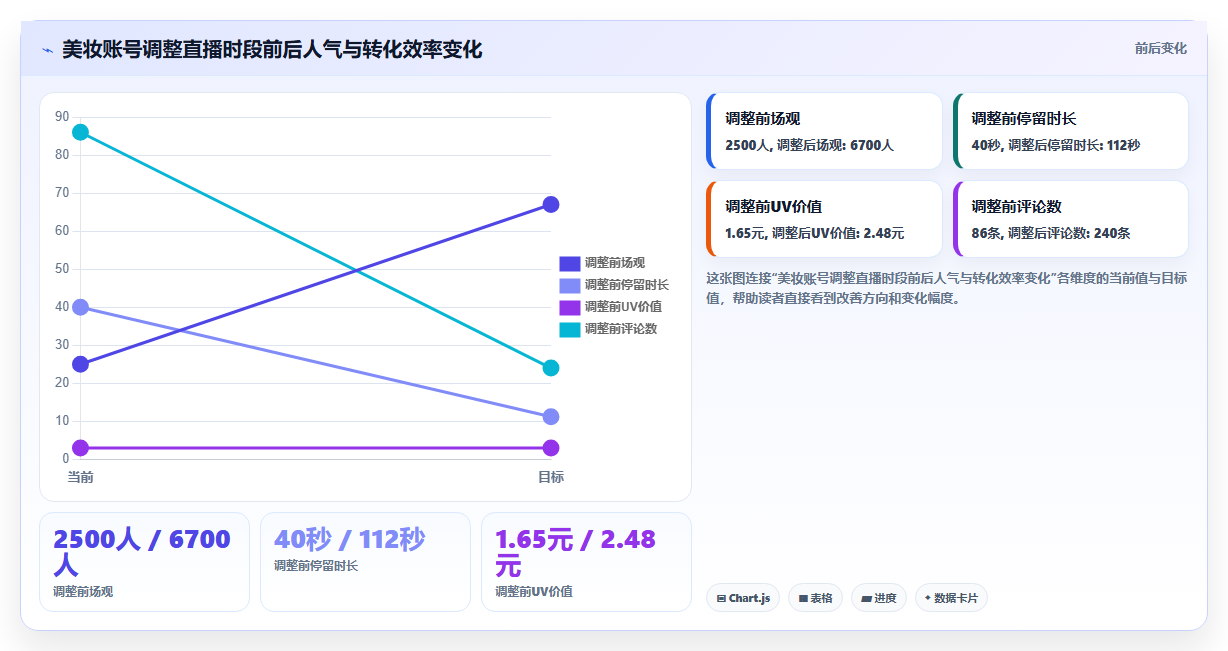The image size is (1228, 651).
Task: Click legend label 调整前评论数
Action: click(x=620, y=329)
